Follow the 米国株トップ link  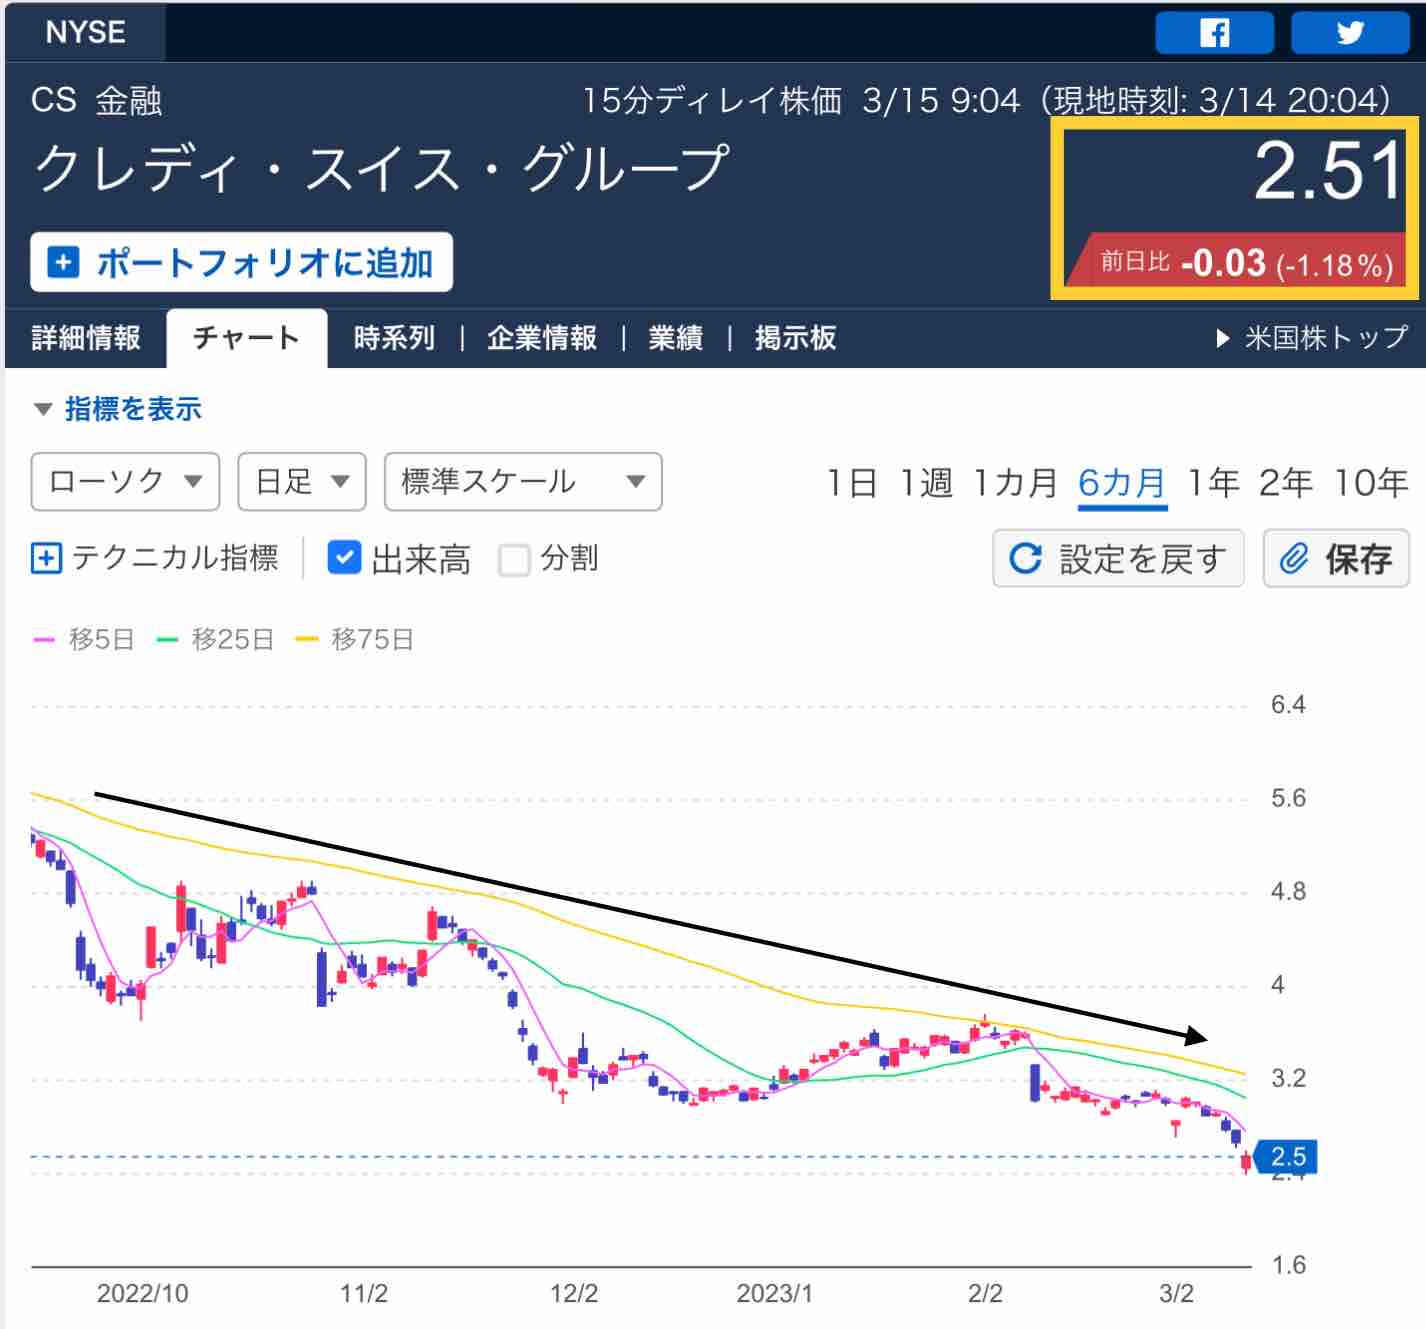pyautogui.click(x=1313, y=338)
